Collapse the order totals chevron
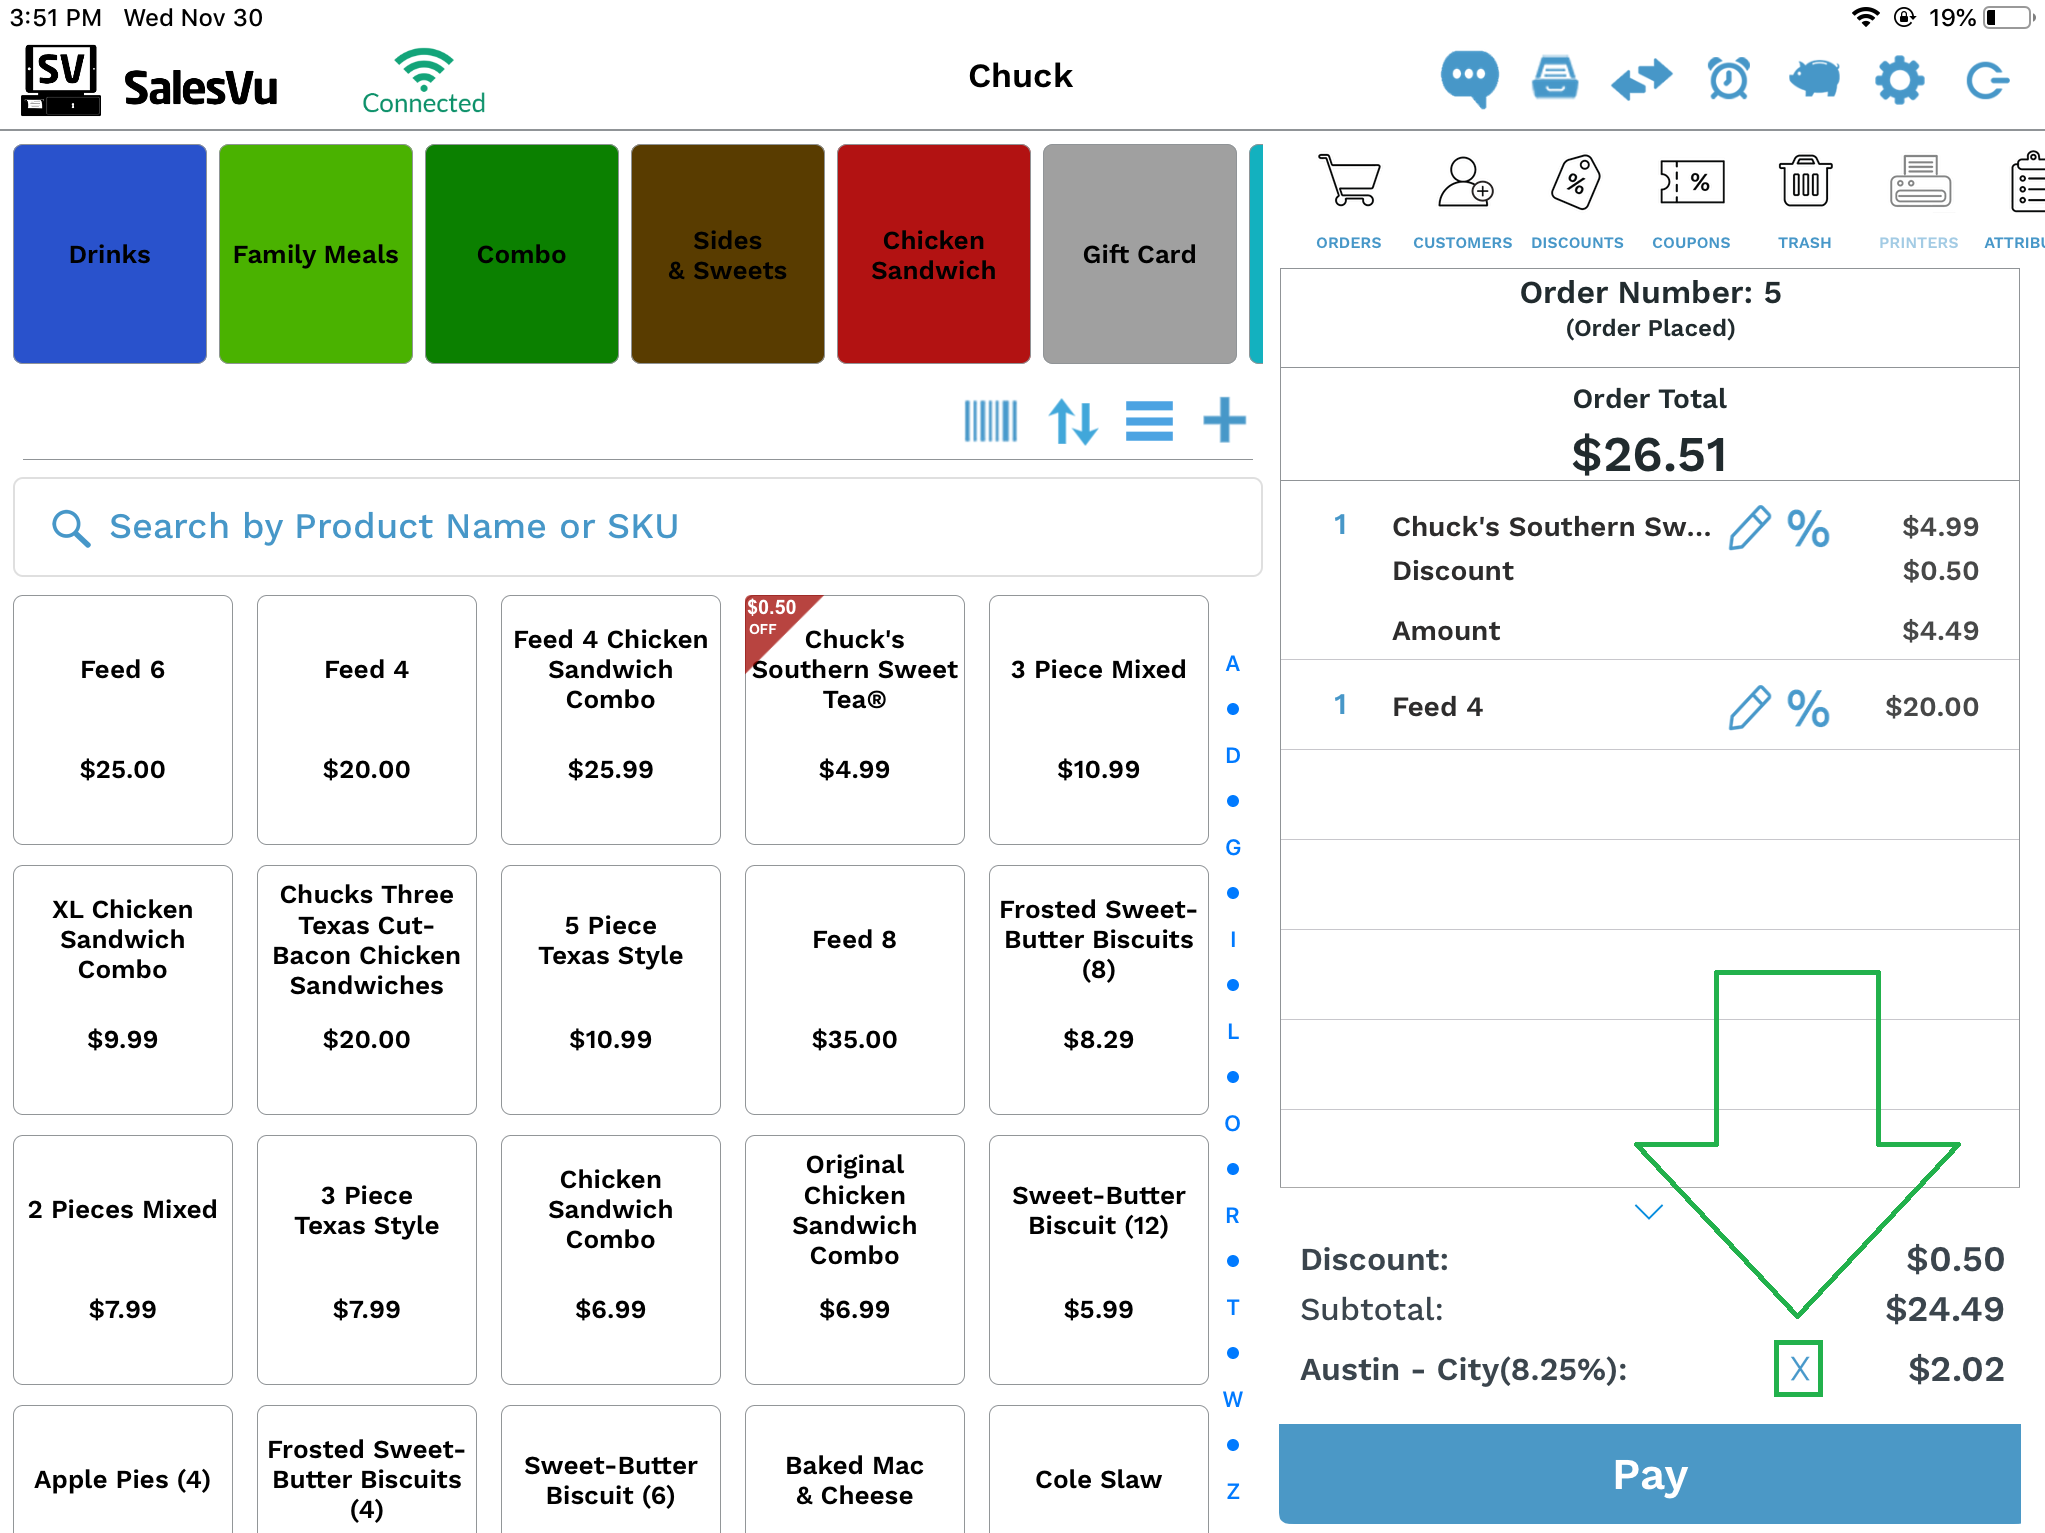2045x1533 pixels. 1648,1212
